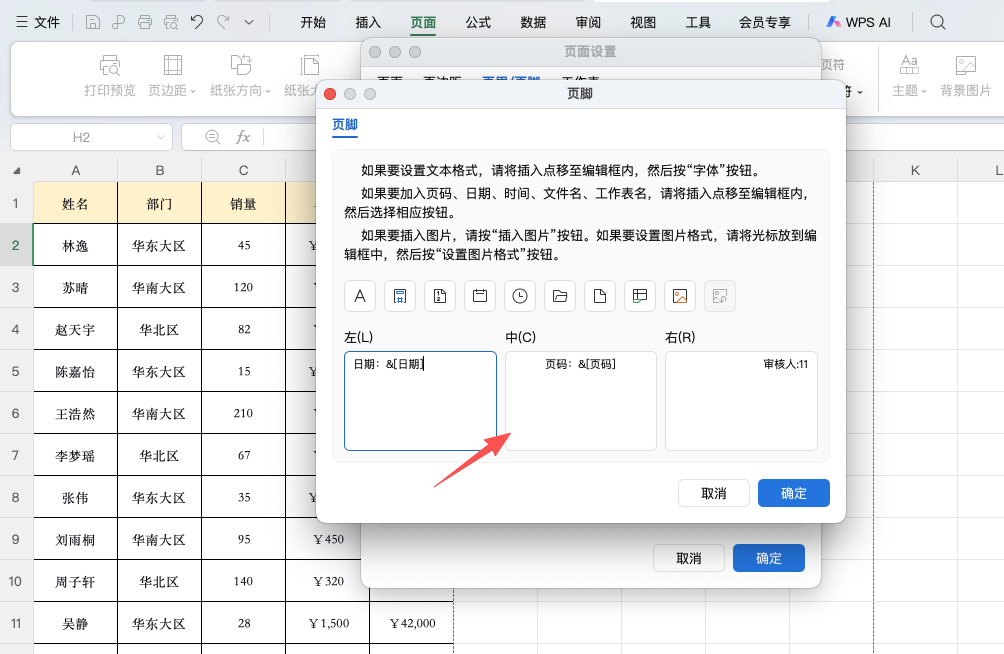The image size is (1004, 654).
Task: Open WPS AI
Action: 859,22
